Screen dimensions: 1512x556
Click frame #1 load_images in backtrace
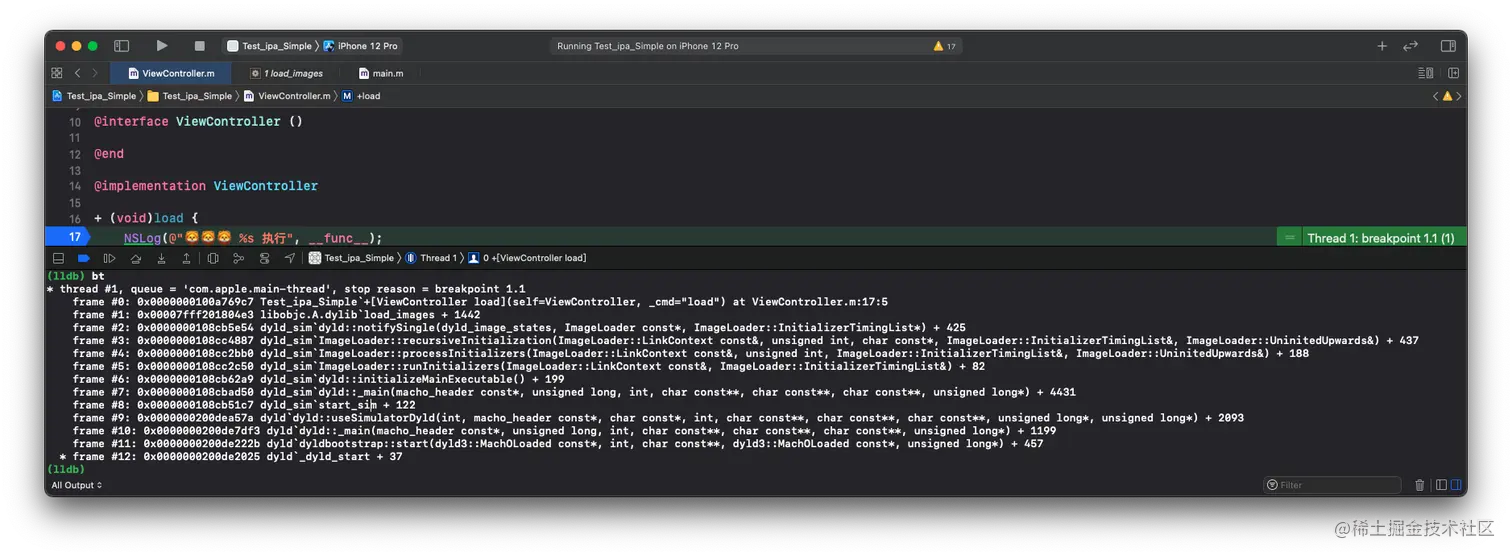[276, 314]
